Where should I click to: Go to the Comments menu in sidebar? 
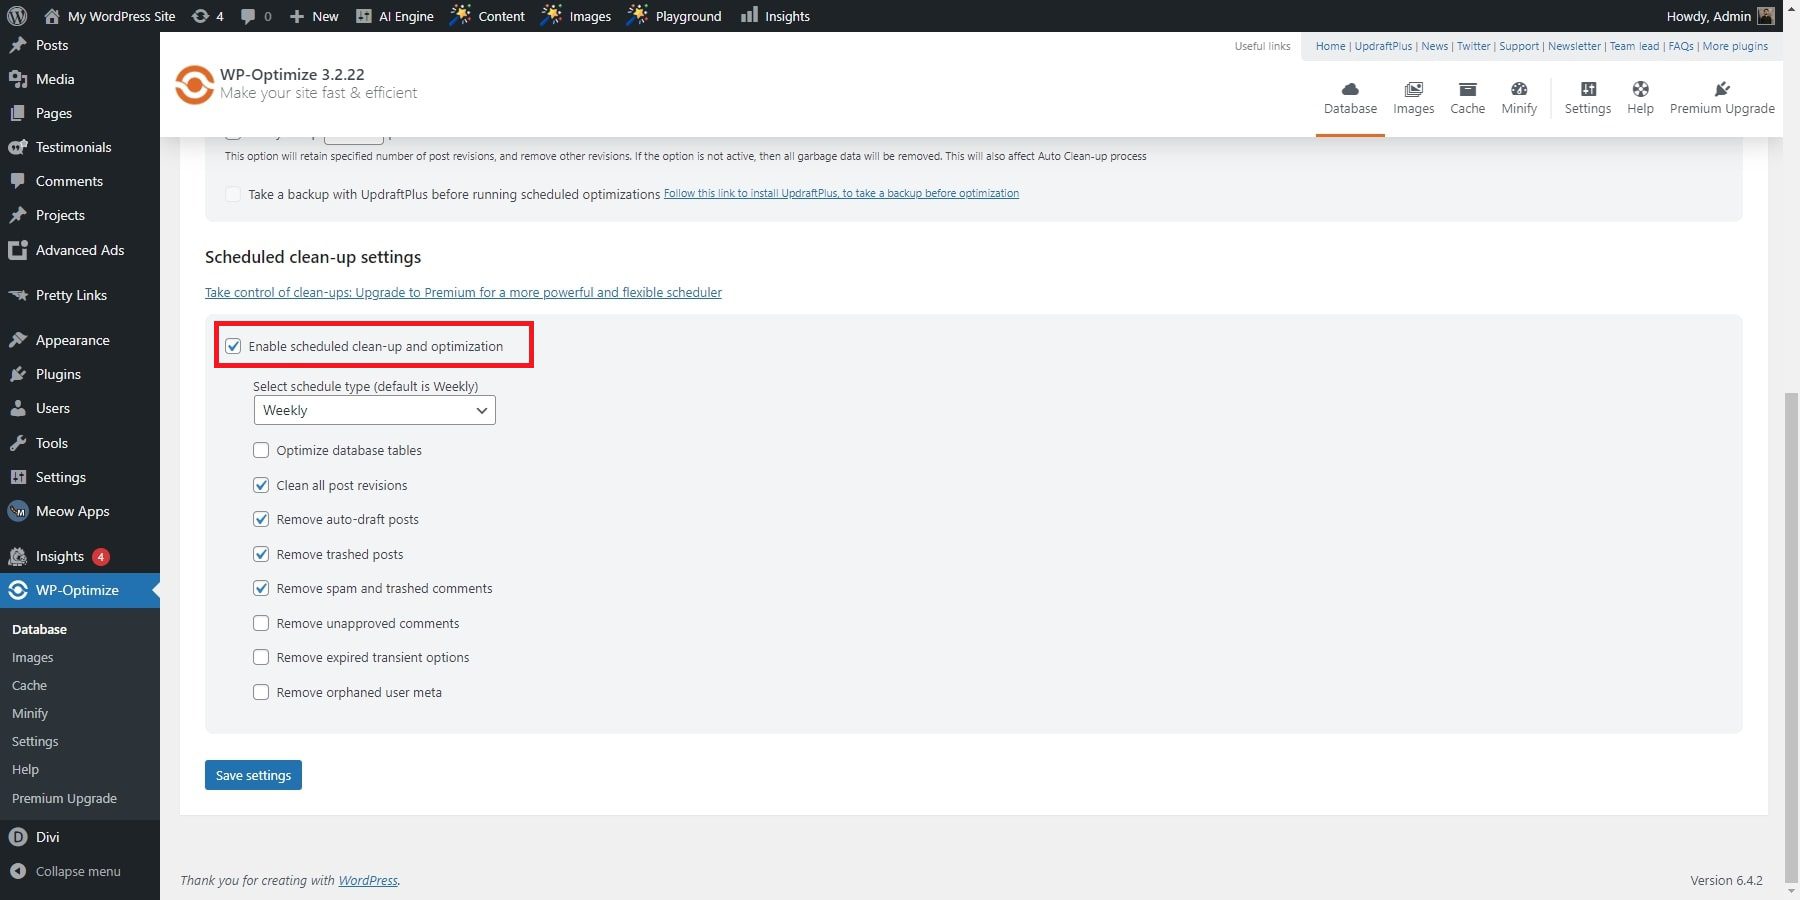70,181
